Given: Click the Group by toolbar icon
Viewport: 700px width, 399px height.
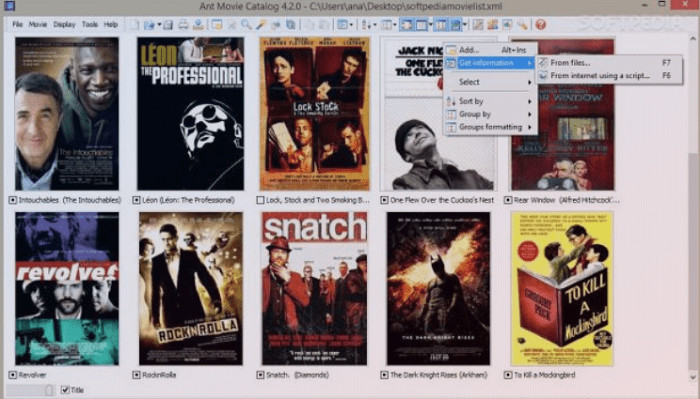Looking at the screenshot, I should click(x=386, y=25).
